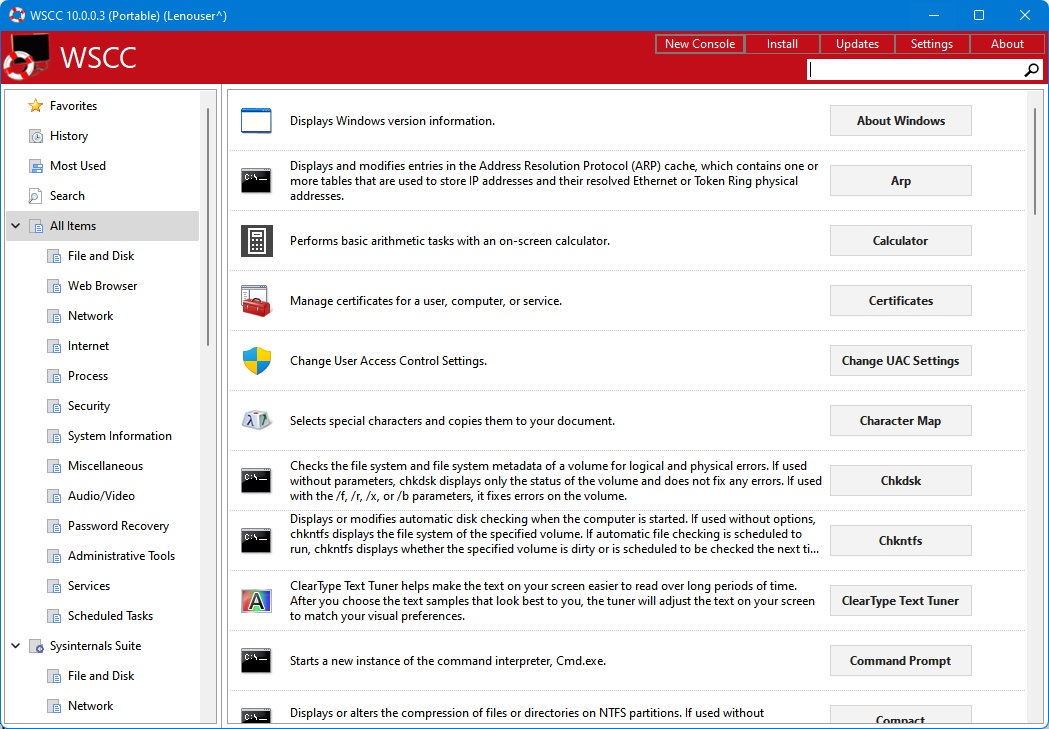Image resolution: width=1049 pixels, height=729 pixels.
Task: Collapse the Sysinternals Suite tree node
Action: click(x=15, y=646)
